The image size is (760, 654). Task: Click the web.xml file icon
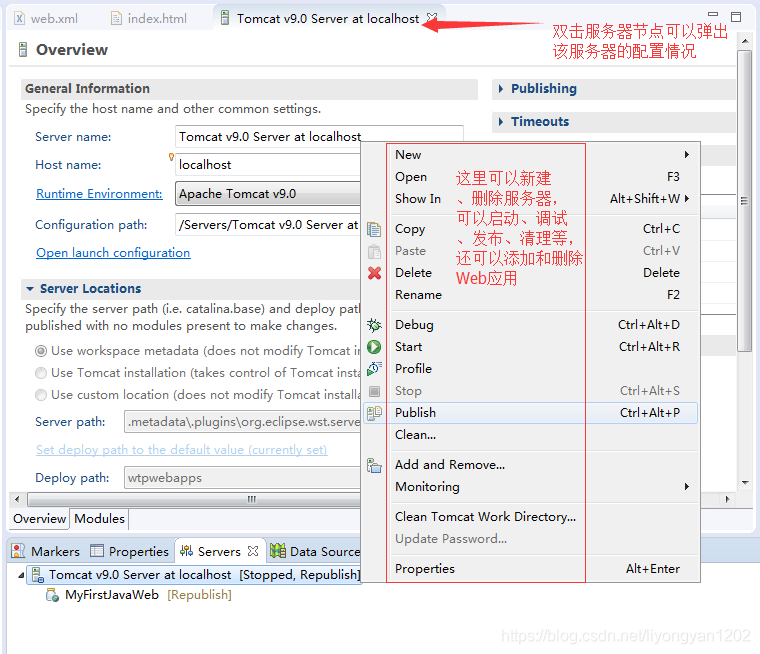click(19, 18)
